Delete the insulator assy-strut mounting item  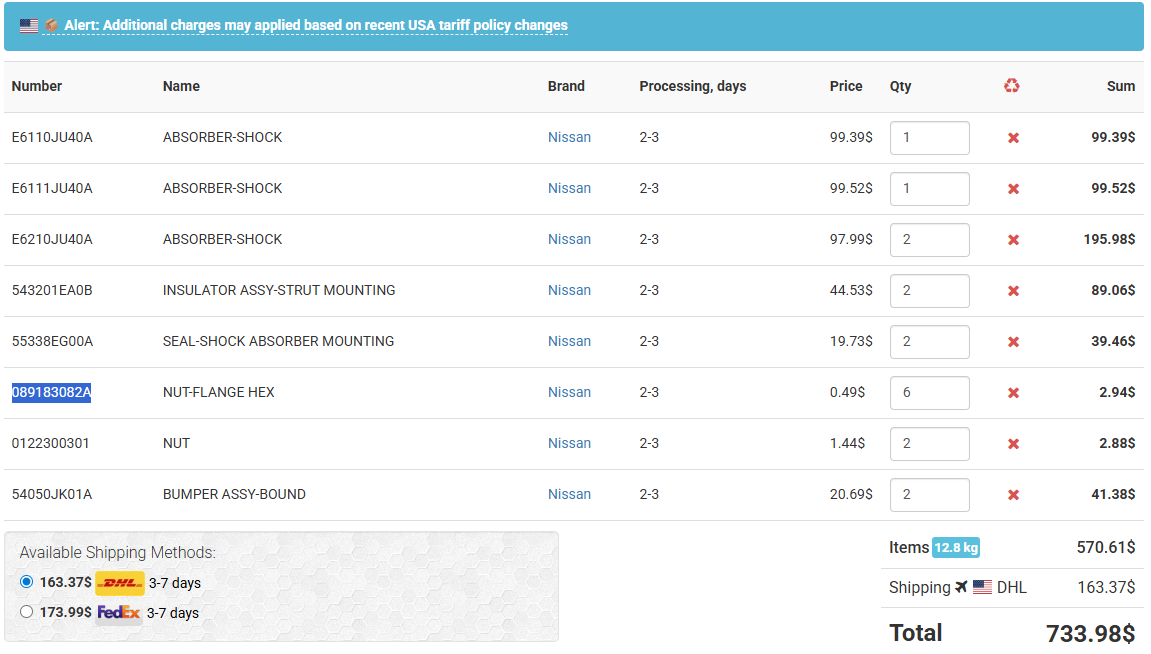1013,291
